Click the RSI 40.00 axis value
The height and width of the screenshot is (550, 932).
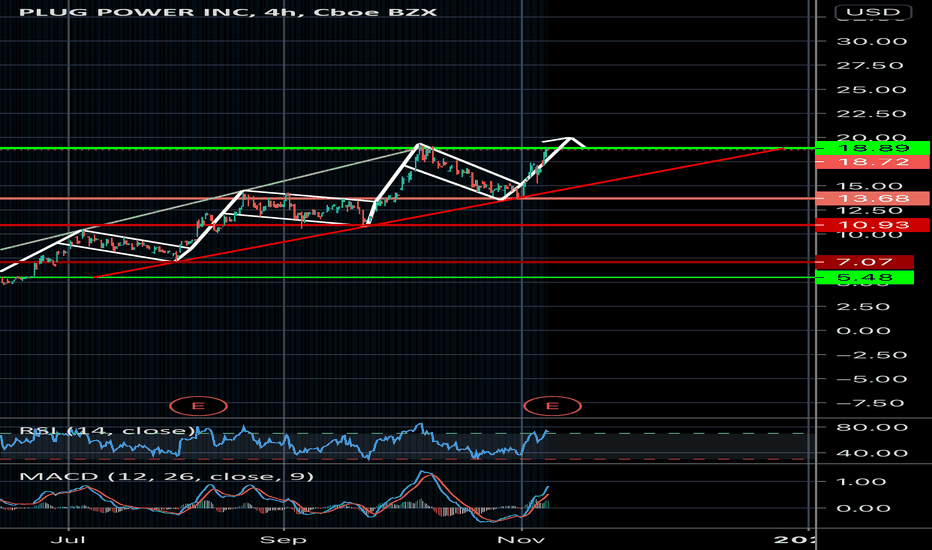click(x=872, y=452)
